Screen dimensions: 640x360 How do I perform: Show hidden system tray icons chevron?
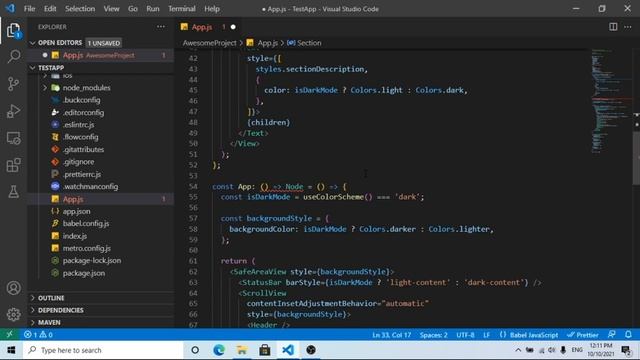click(x=518, y=350)
